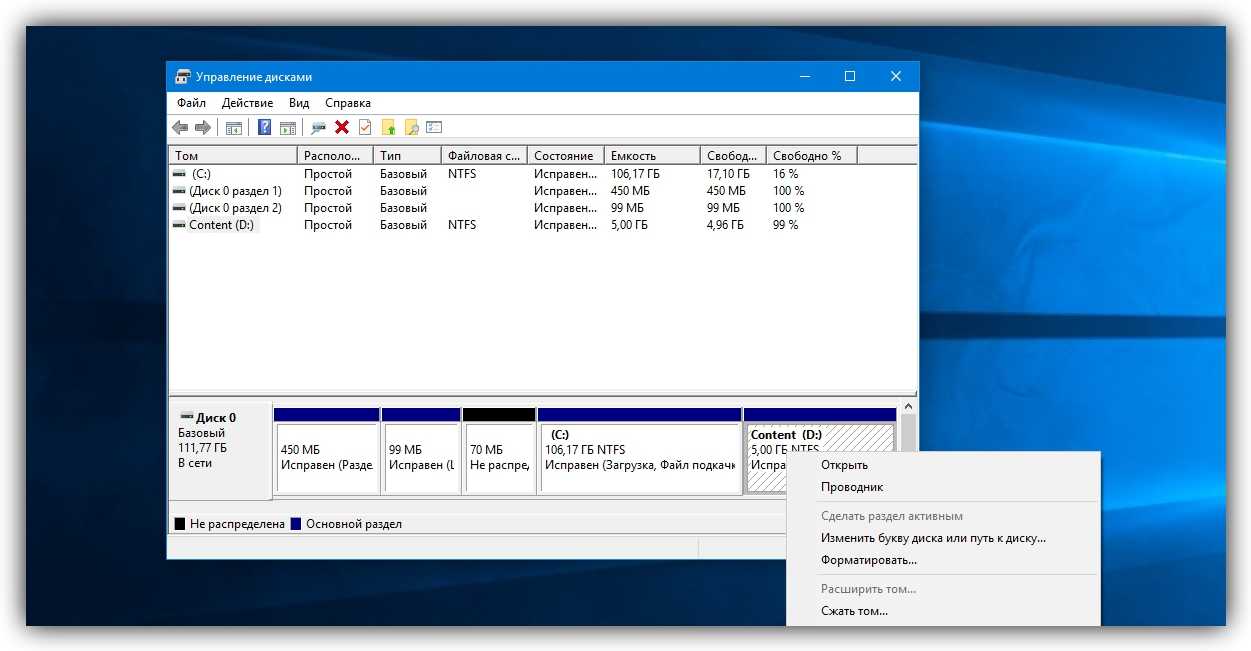Select the 70 МБ unallocated block
This screenshot has width=1251, height=651.
point(499,450)
